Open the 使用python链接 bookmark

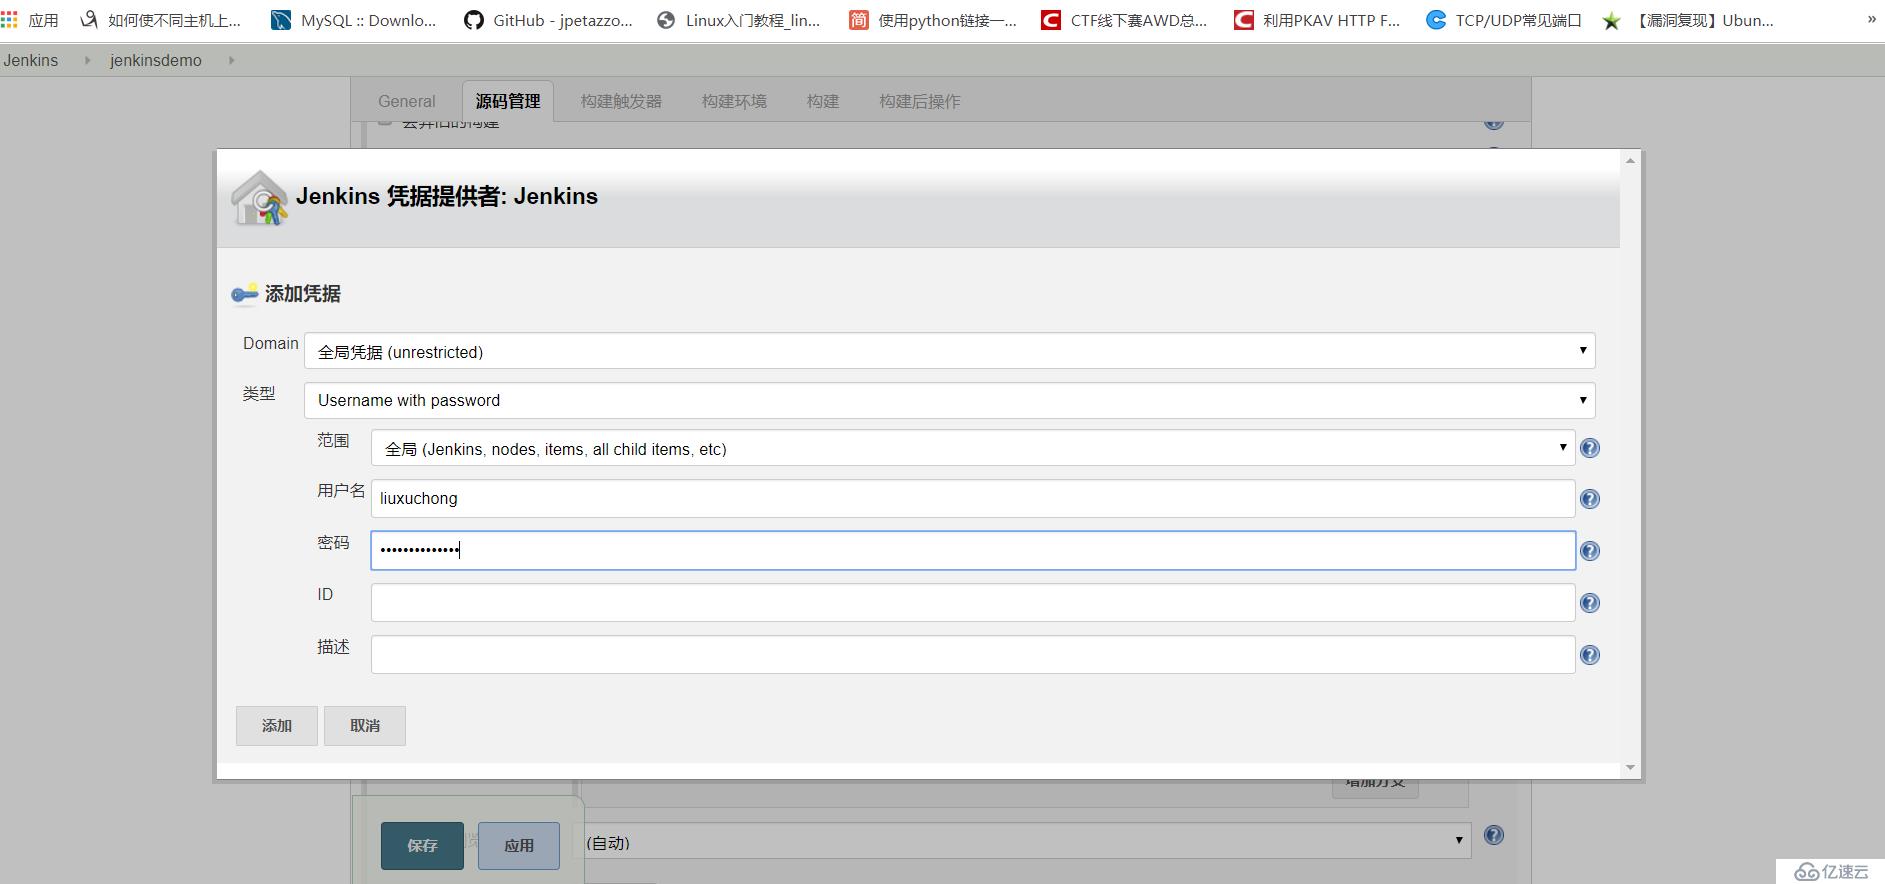[x=933, y=20]
